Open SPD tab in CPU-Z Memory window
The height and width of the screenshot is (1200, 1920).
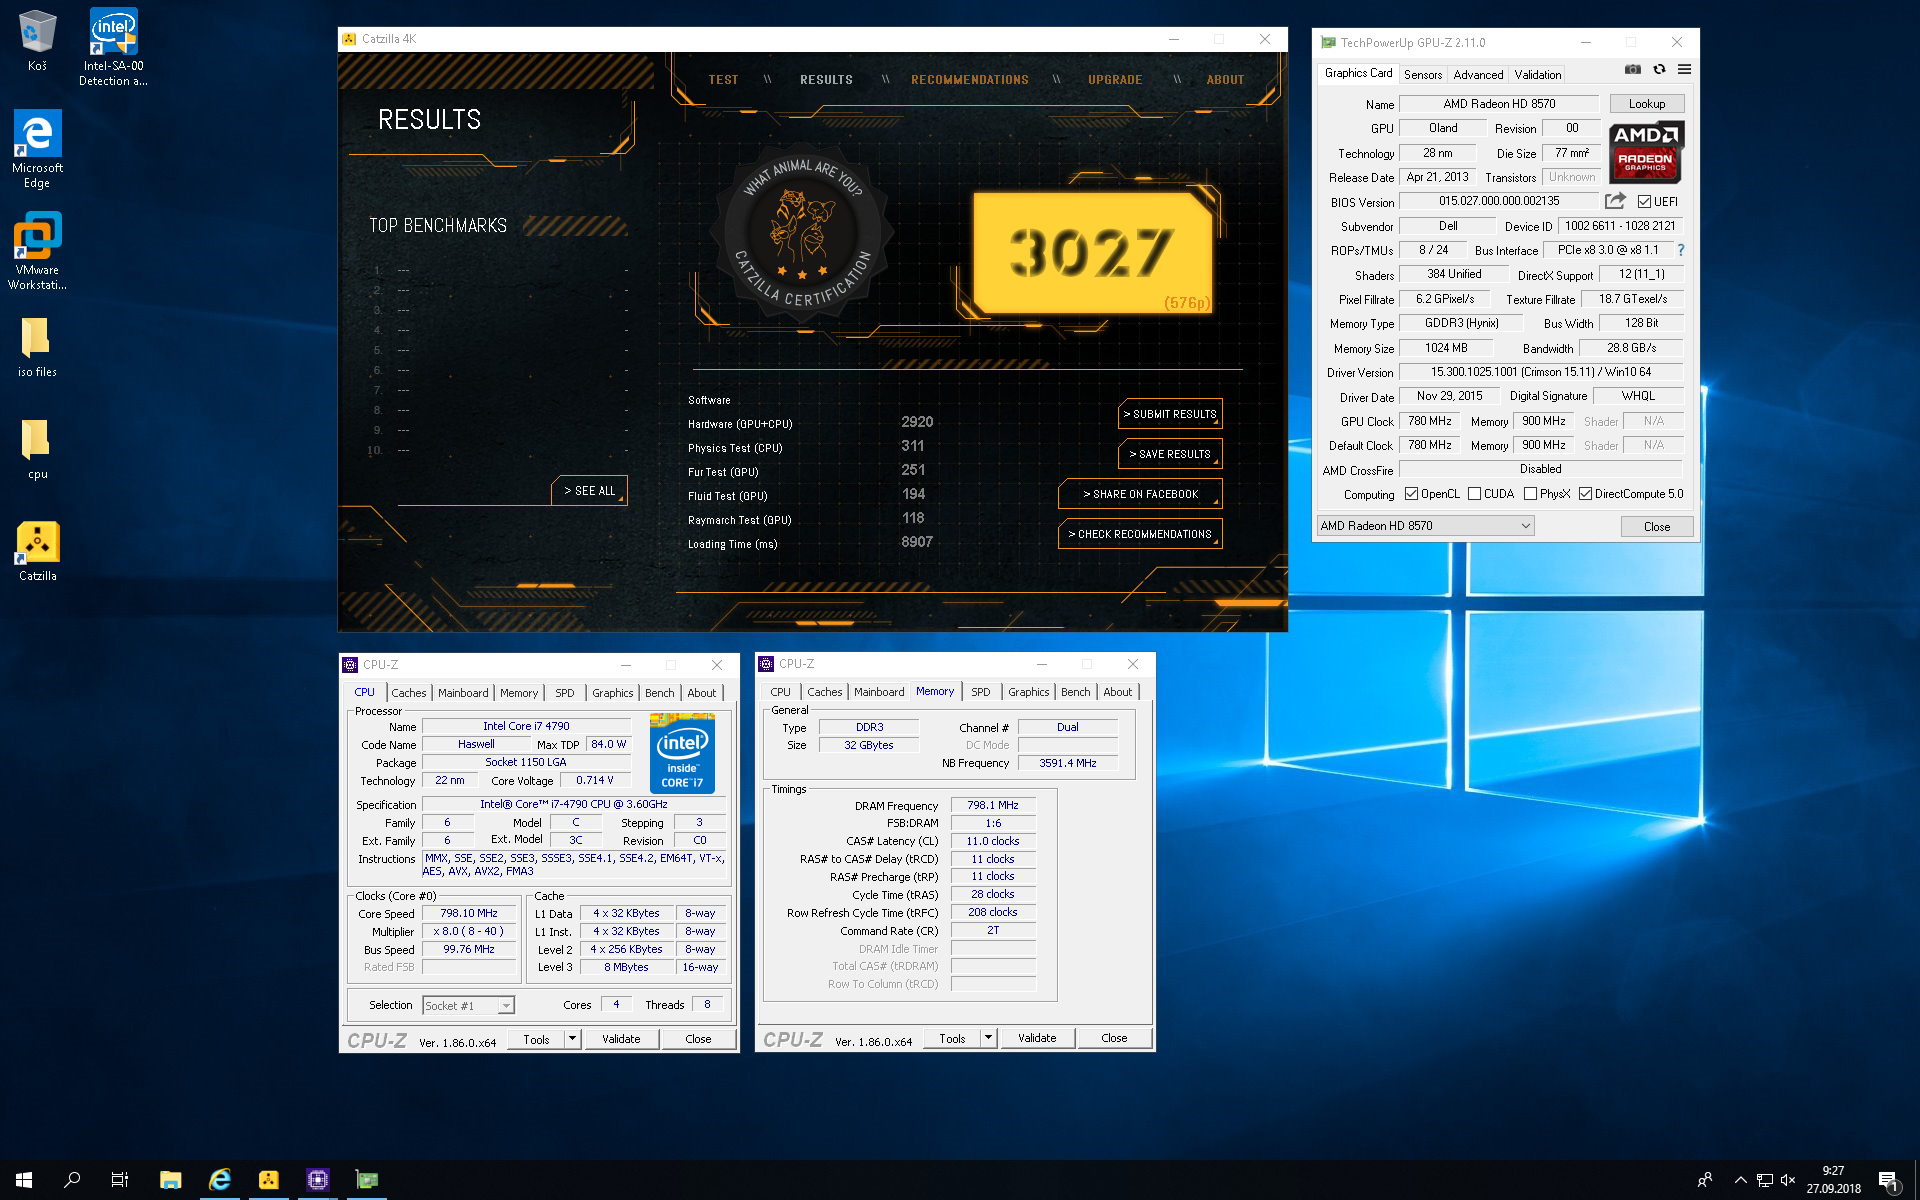coord(981,692)
